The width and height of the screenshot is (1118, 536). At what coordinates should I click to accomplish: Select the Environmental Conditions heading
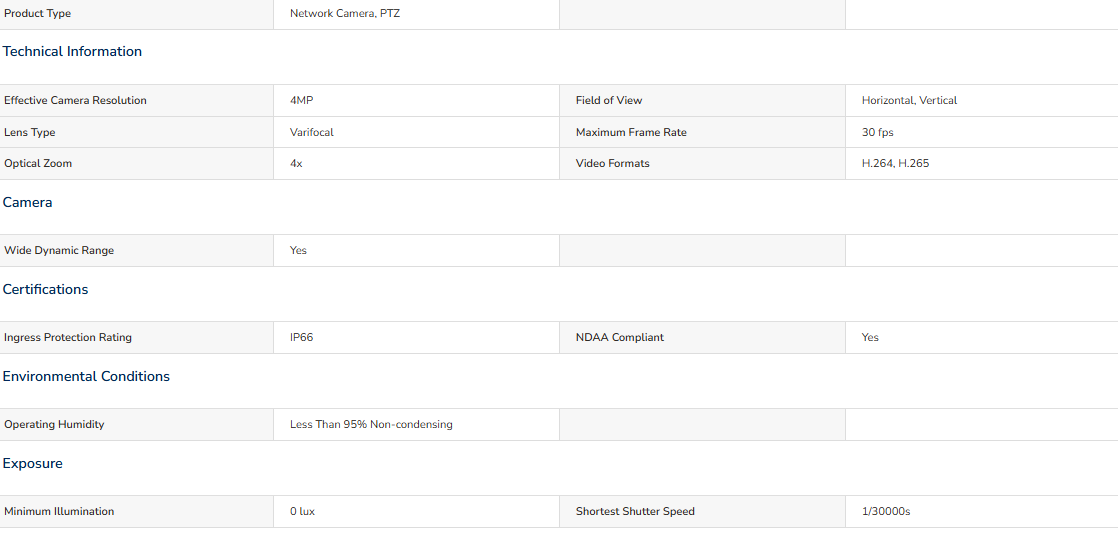click(x=86, y=376)
